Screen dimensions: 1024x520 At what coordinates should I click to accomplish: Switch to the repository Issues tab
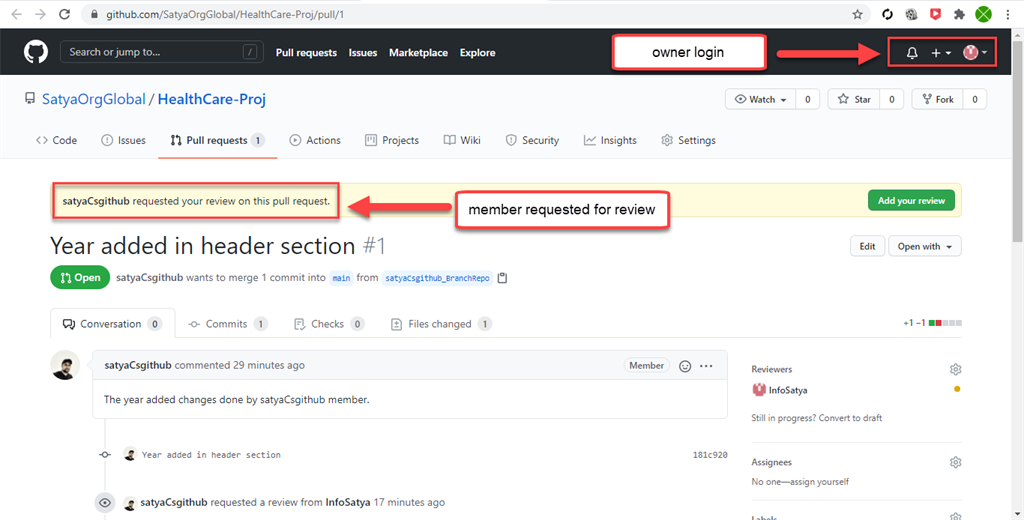123,140
